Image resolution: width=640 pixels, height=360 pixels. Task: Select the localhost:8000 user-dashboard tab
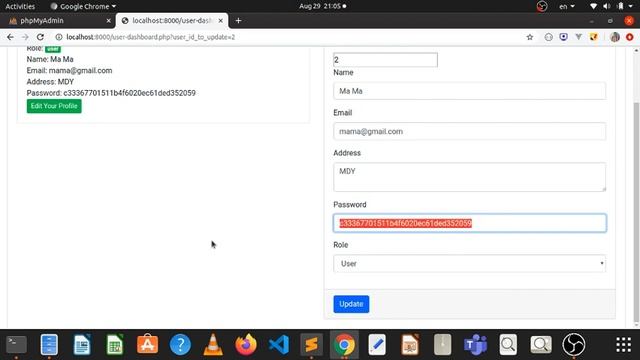172,20
